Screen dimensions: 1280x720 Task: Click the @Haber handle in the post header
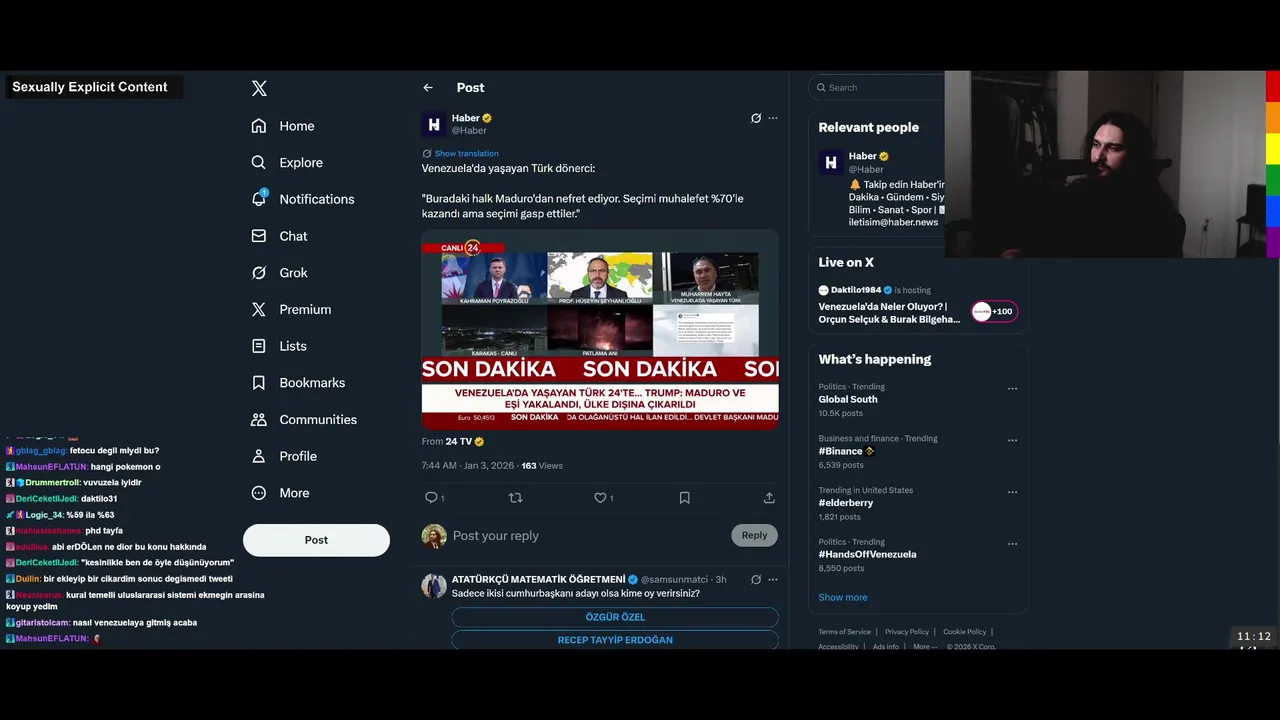coord(469,131)
